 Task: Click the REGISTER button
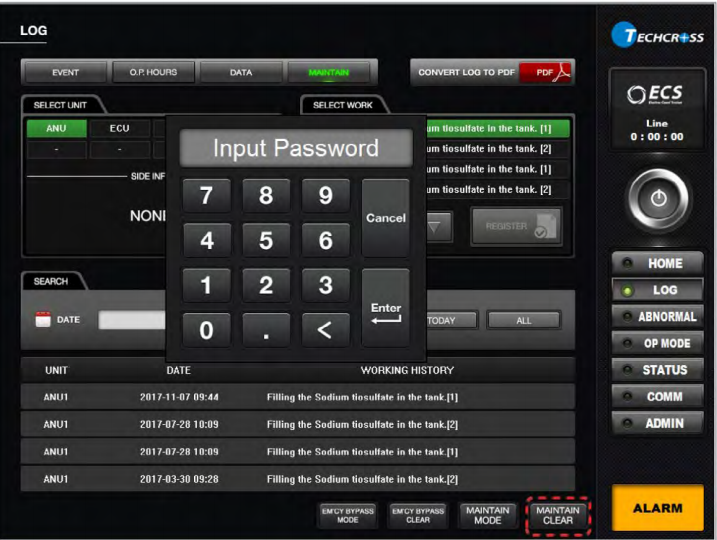pos(516,226)
